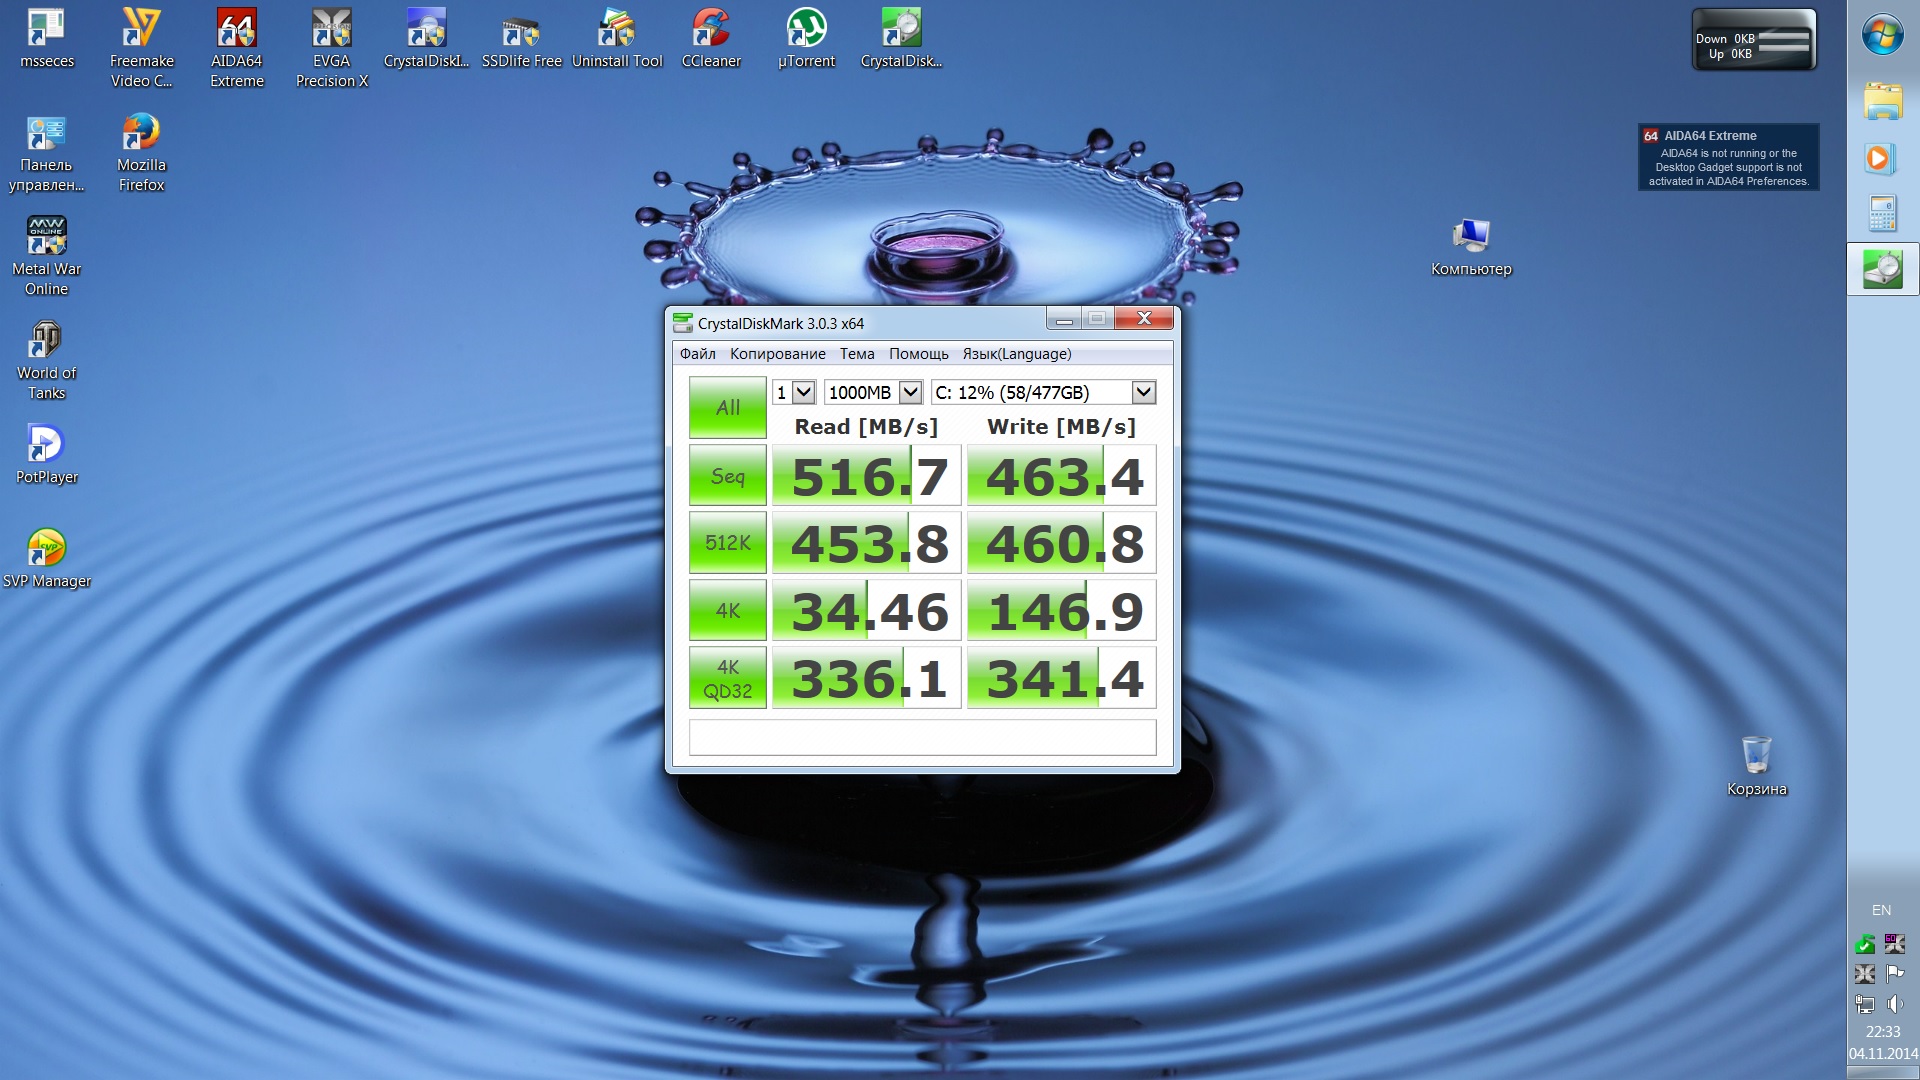Image resolution: width=1920 pixels, height=1080 pixels.
Task: Launch CCleaner from the desktop
Action: pyautogui.click(x=711, y=38)
